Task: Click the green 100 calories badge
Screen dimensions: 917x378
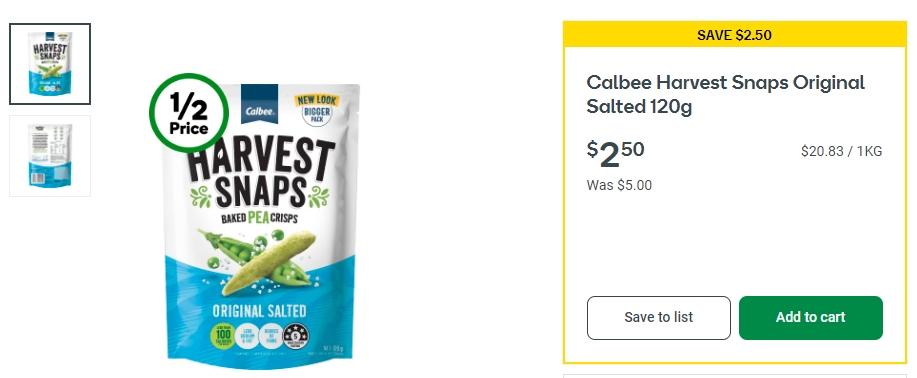Action: (222, 335)
